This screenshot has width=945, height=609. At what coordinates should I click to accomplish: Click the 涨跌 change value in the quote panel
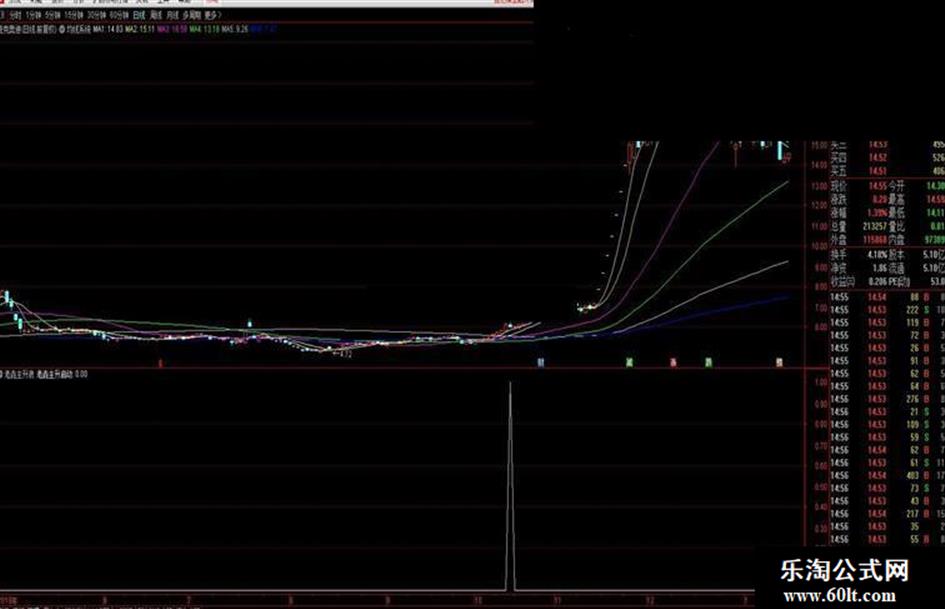(879, 200)
